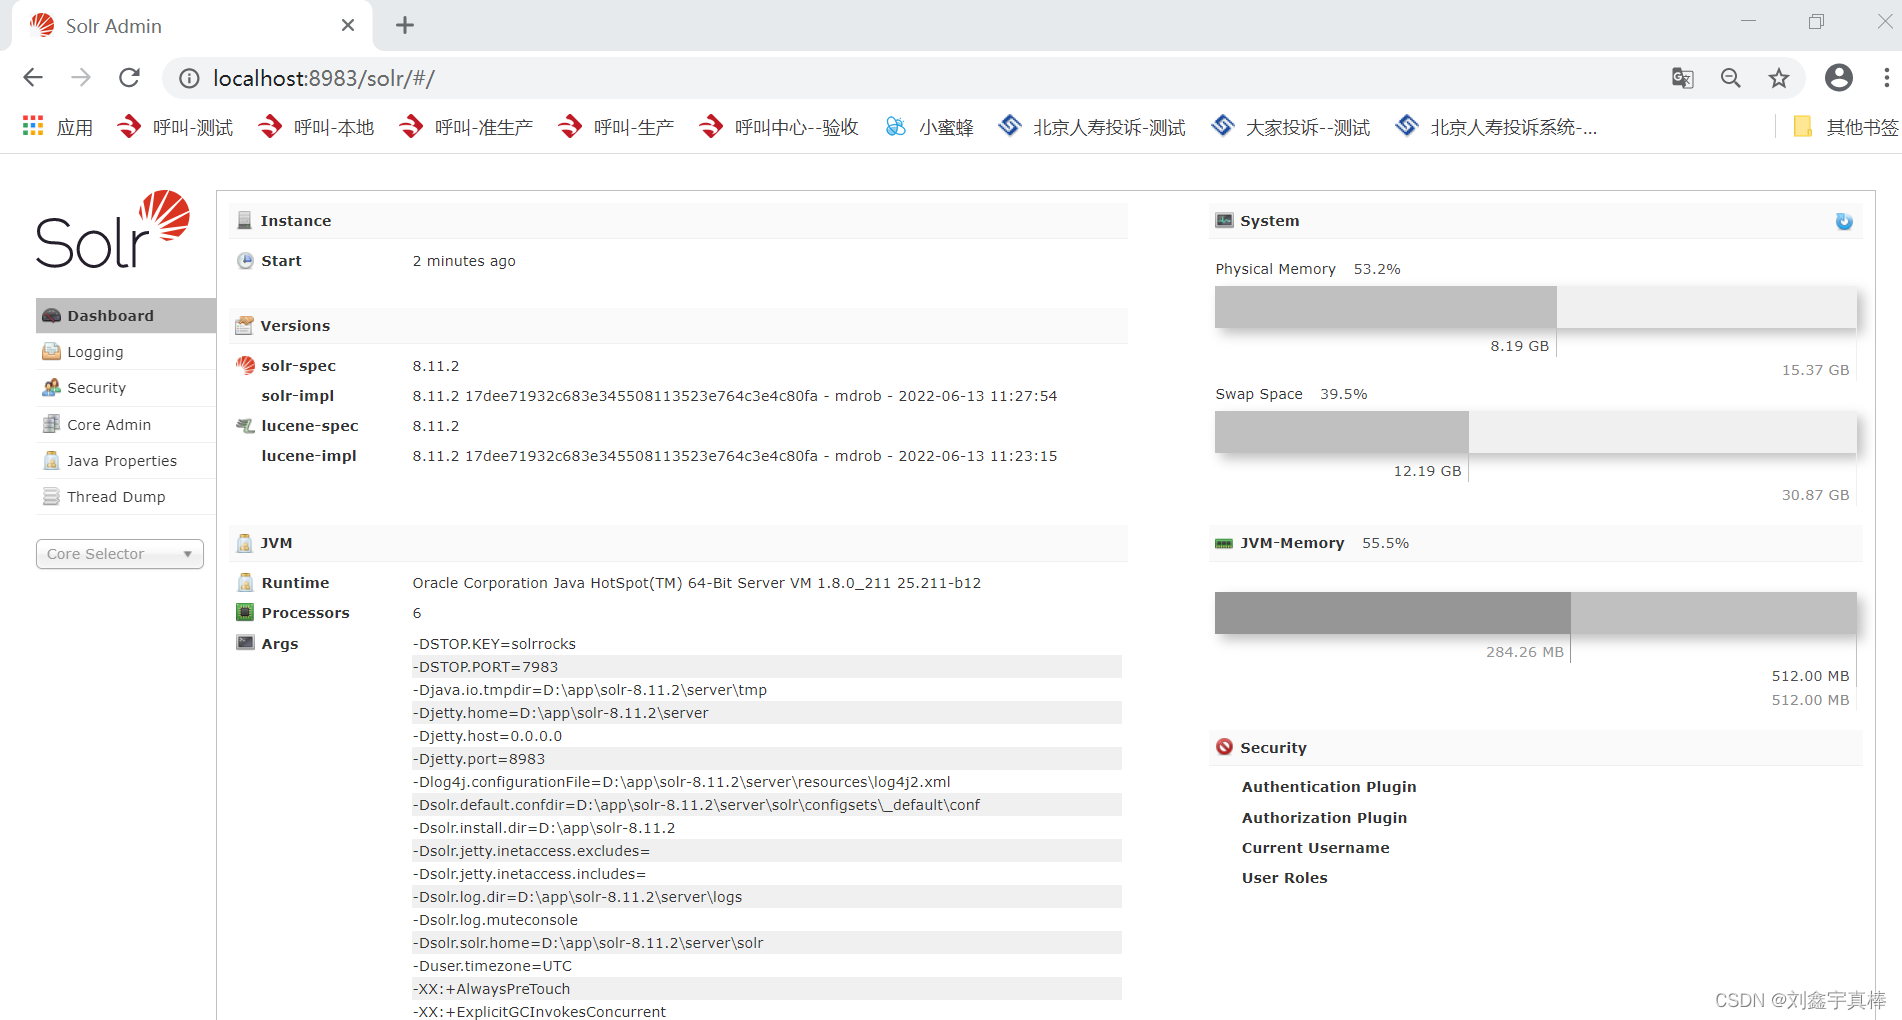Click the Processors chip icon

pos(245,612)
